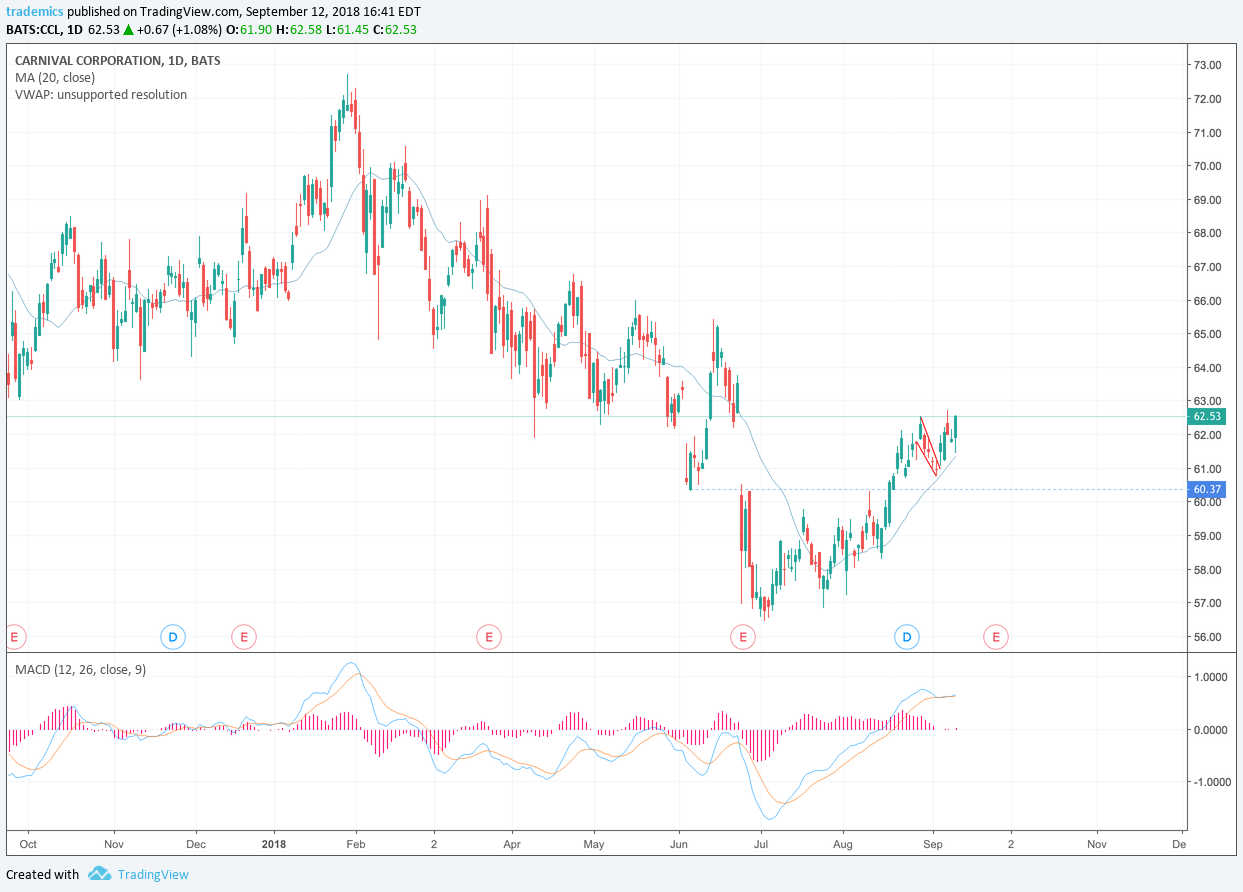Click the May label on time axis

click(x=593, y=844)
